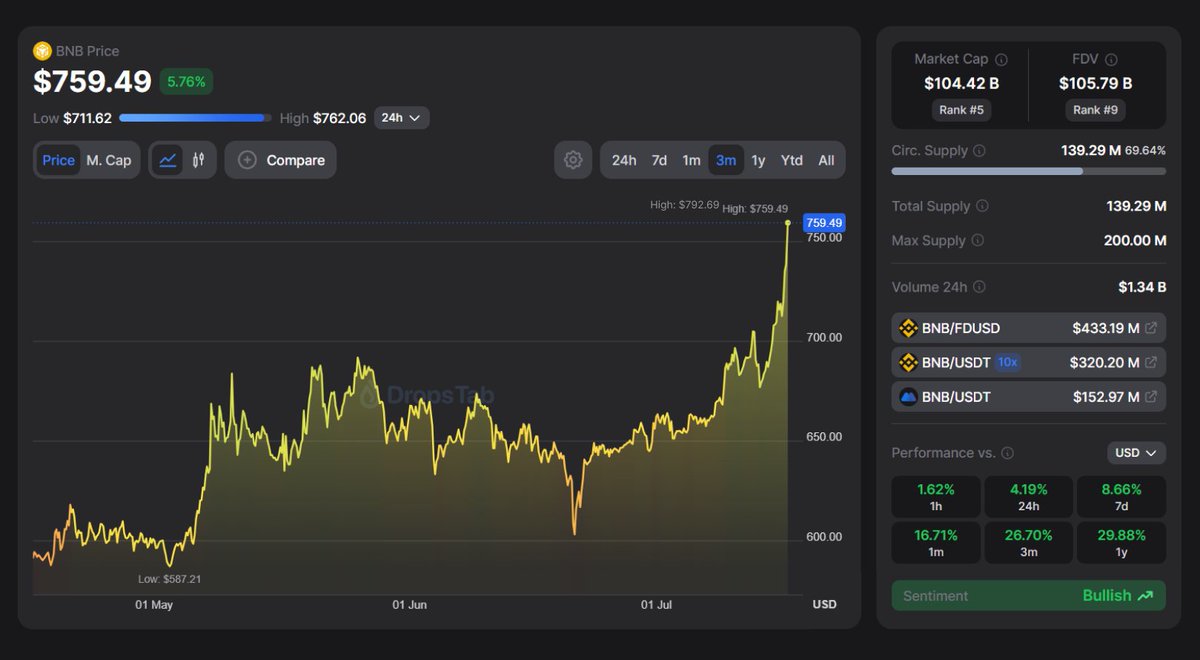
Task: Click the BNB coin logo icon
Action: (42, 51)
